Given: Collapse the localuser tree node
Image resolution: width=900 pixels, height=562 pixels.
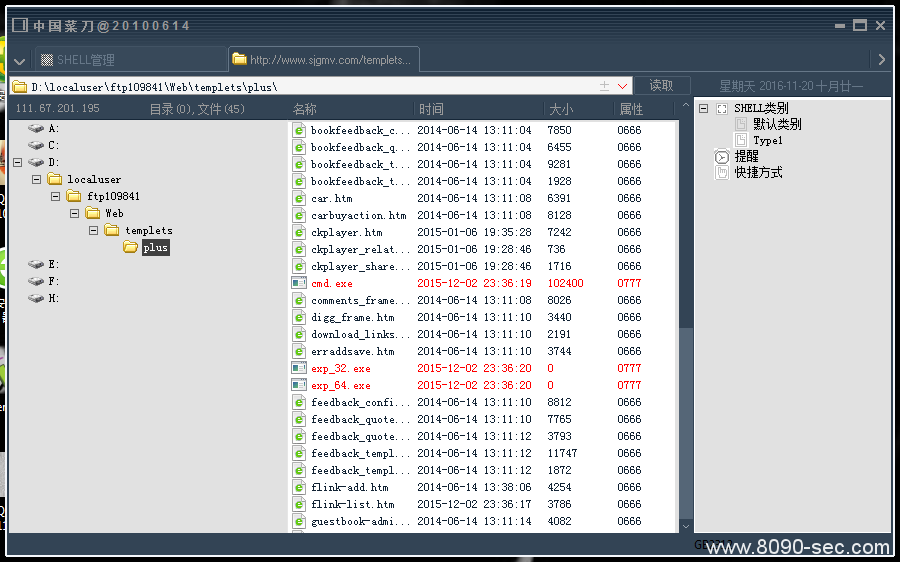Looking at the screenshot, I should point(37,179).
